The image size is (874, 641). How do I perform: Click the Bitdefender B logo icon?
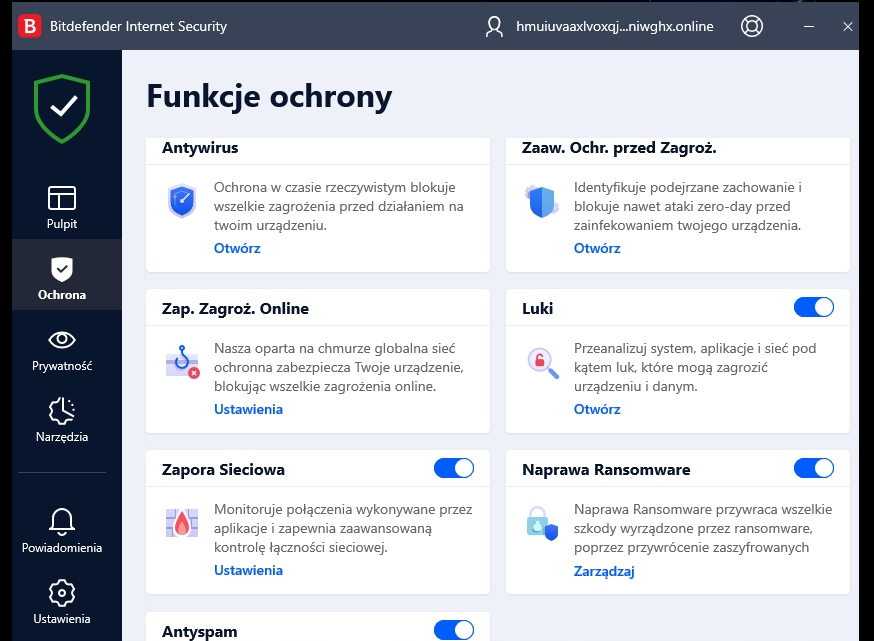click(x=30, y=26)
